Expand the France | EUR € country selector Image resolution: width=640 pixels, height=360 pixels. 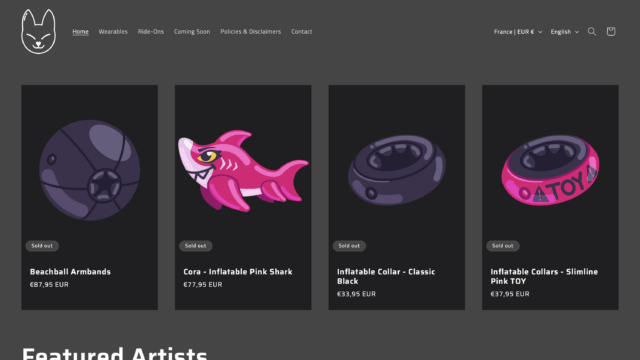518,31
